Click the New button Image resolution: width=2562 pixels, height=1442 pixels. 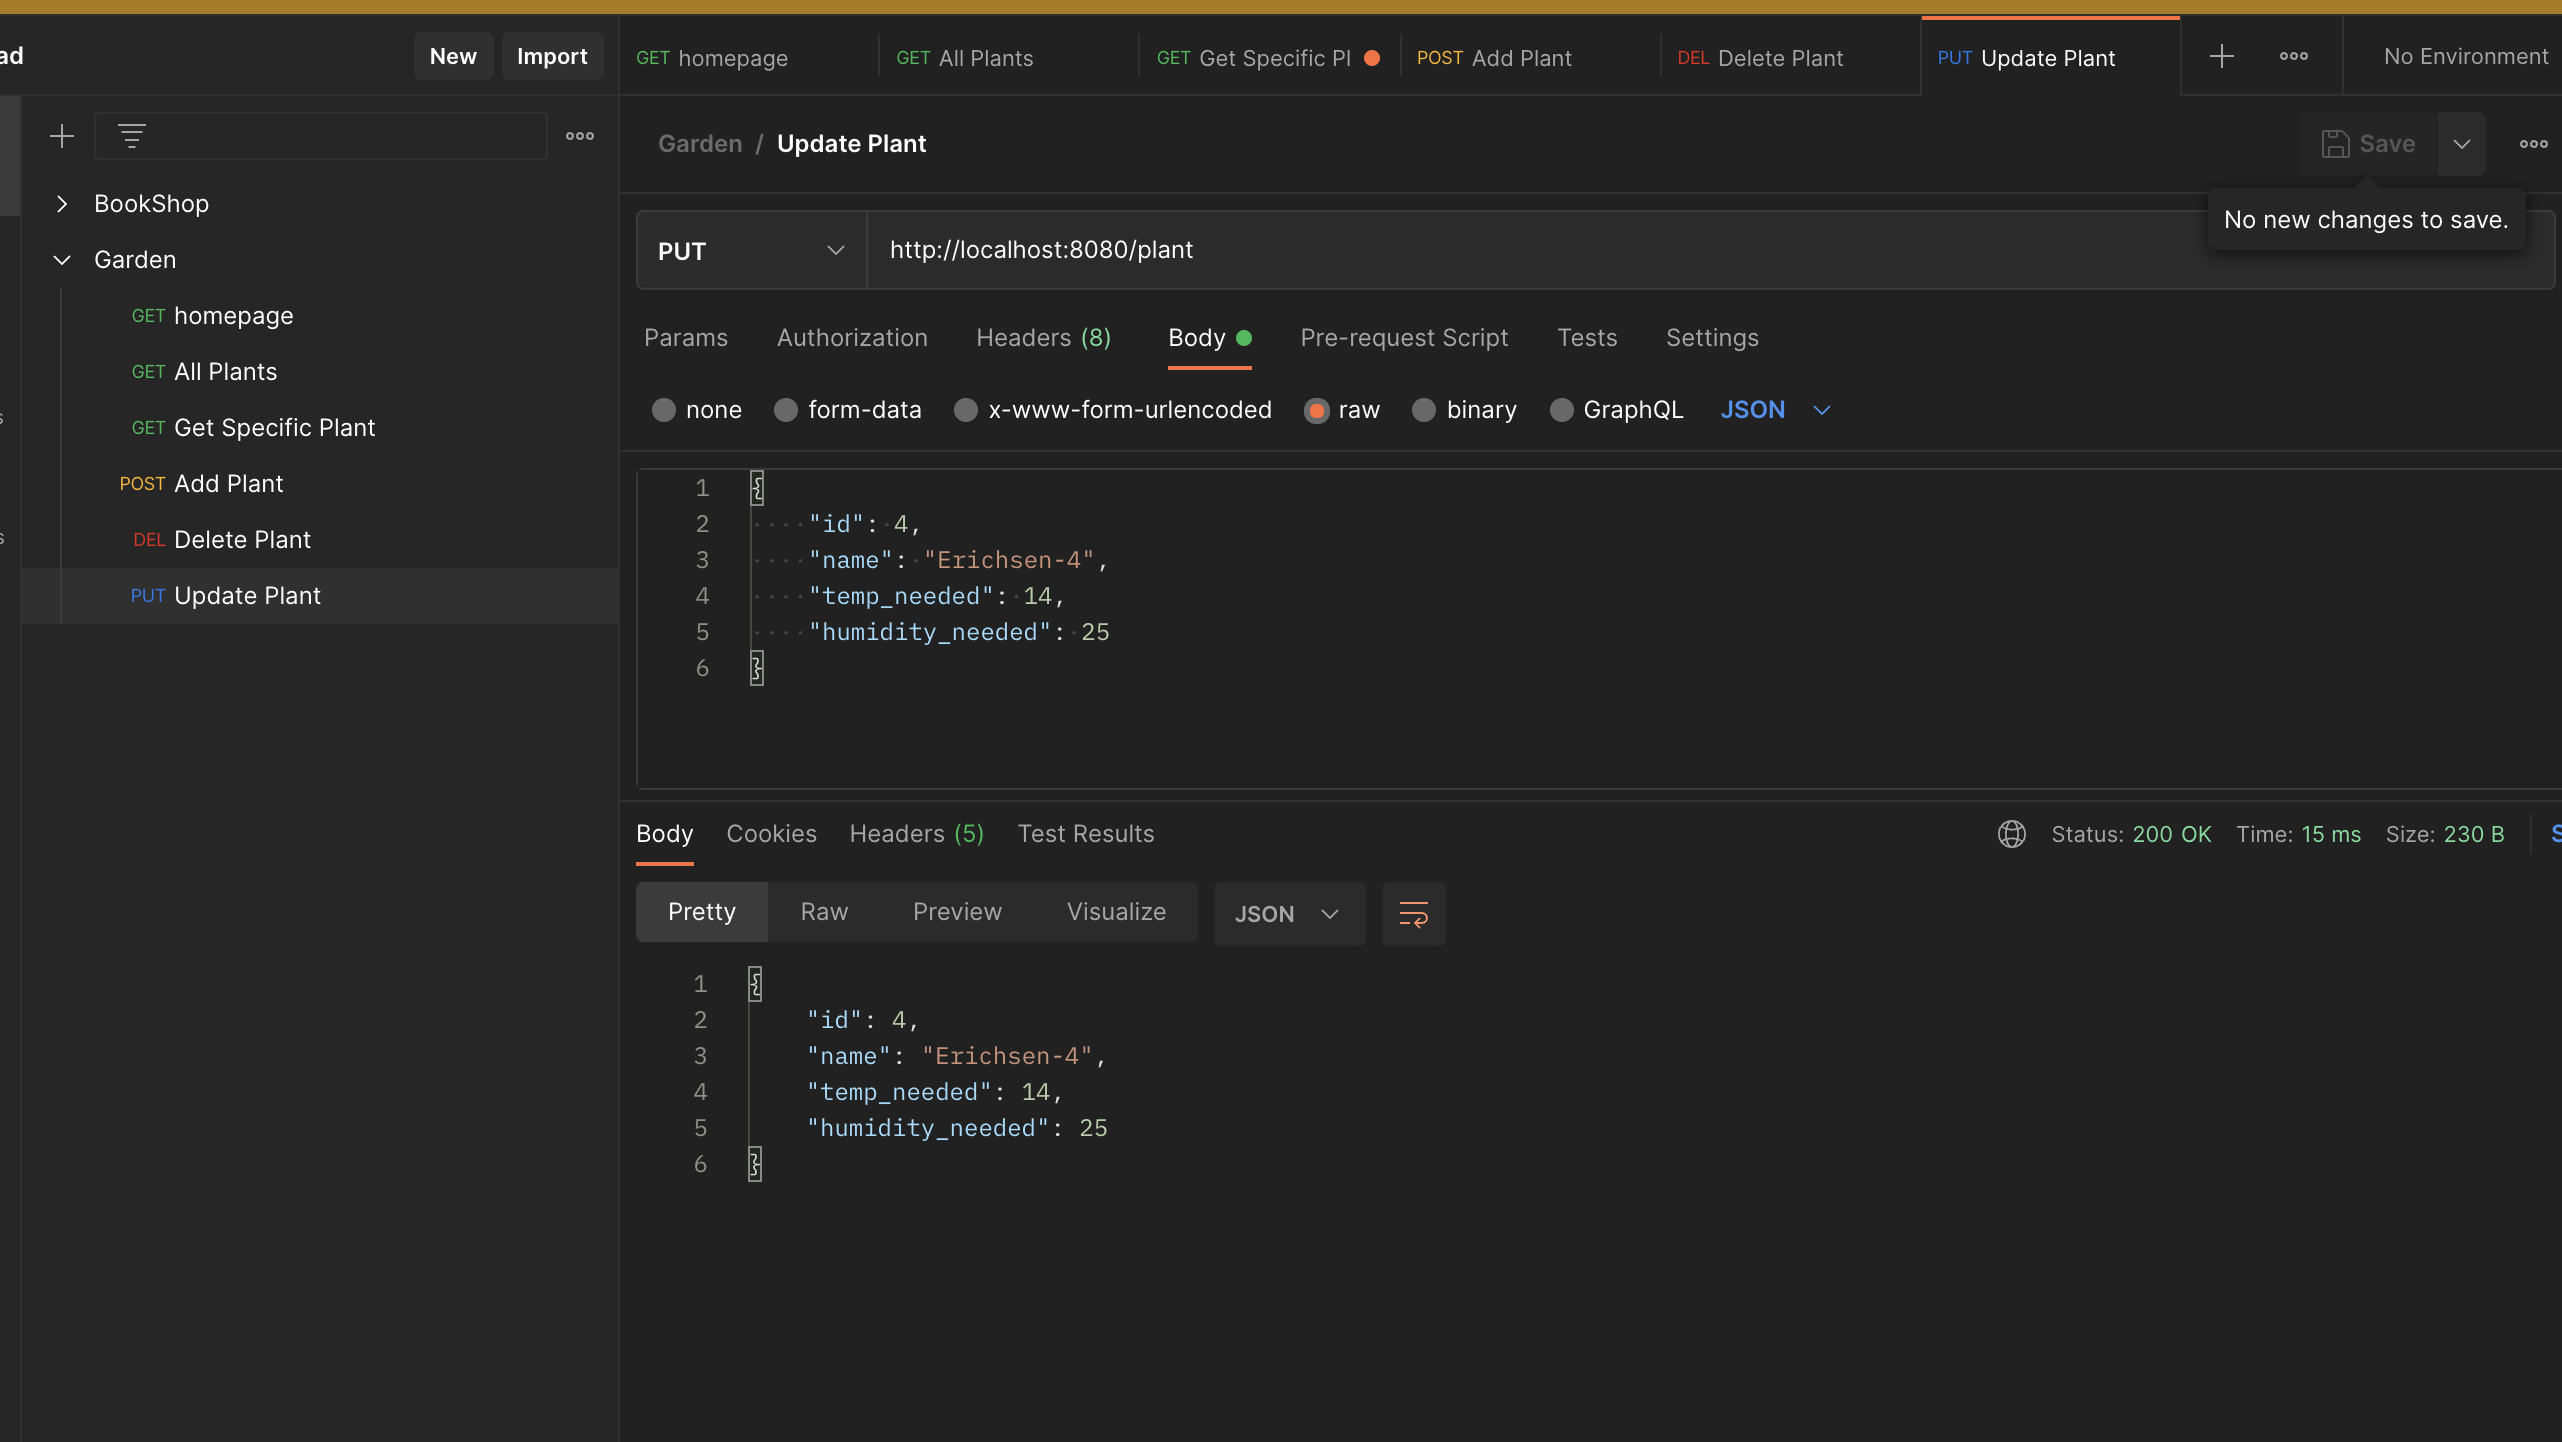click(x=453, y=56)
